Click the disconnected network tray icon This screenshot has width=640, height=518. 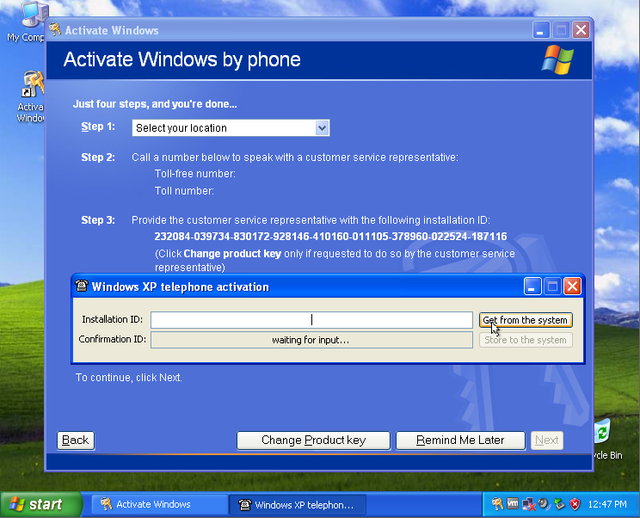(528, 505)
